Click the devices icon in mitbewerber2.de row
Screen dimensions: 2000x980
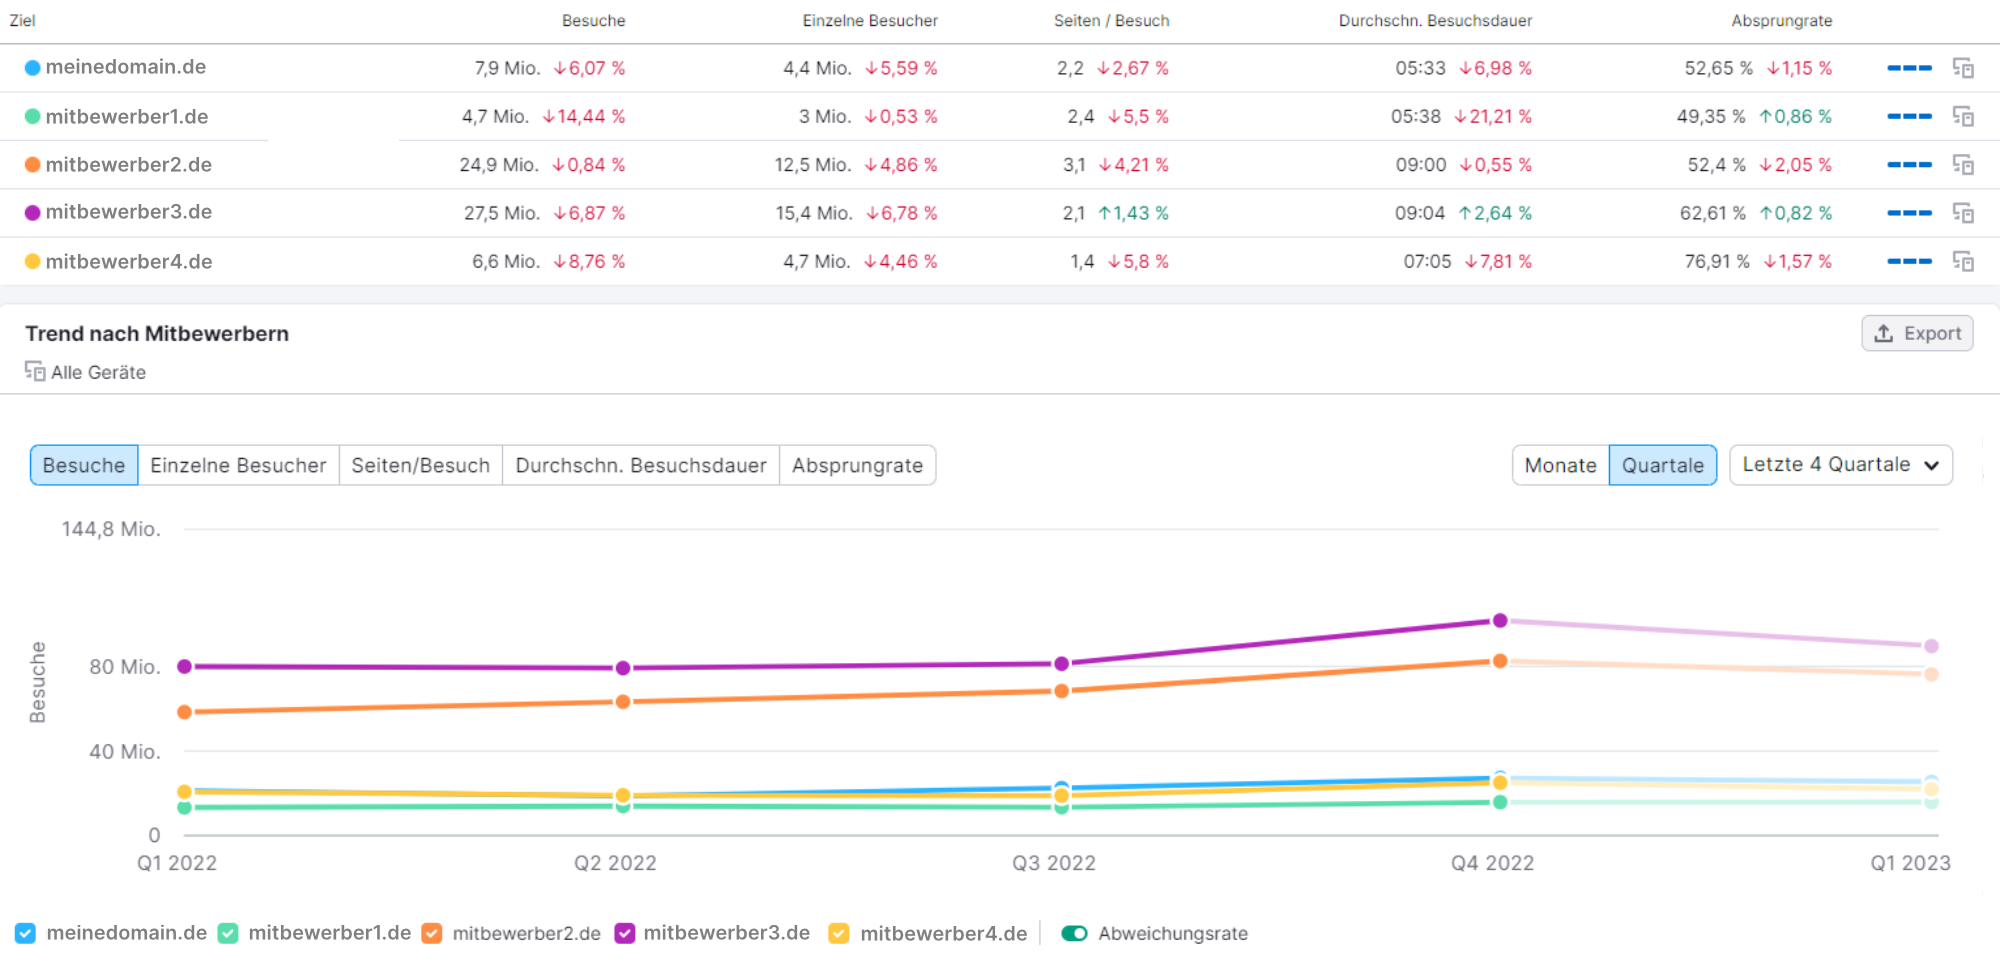click(1964, 164)
